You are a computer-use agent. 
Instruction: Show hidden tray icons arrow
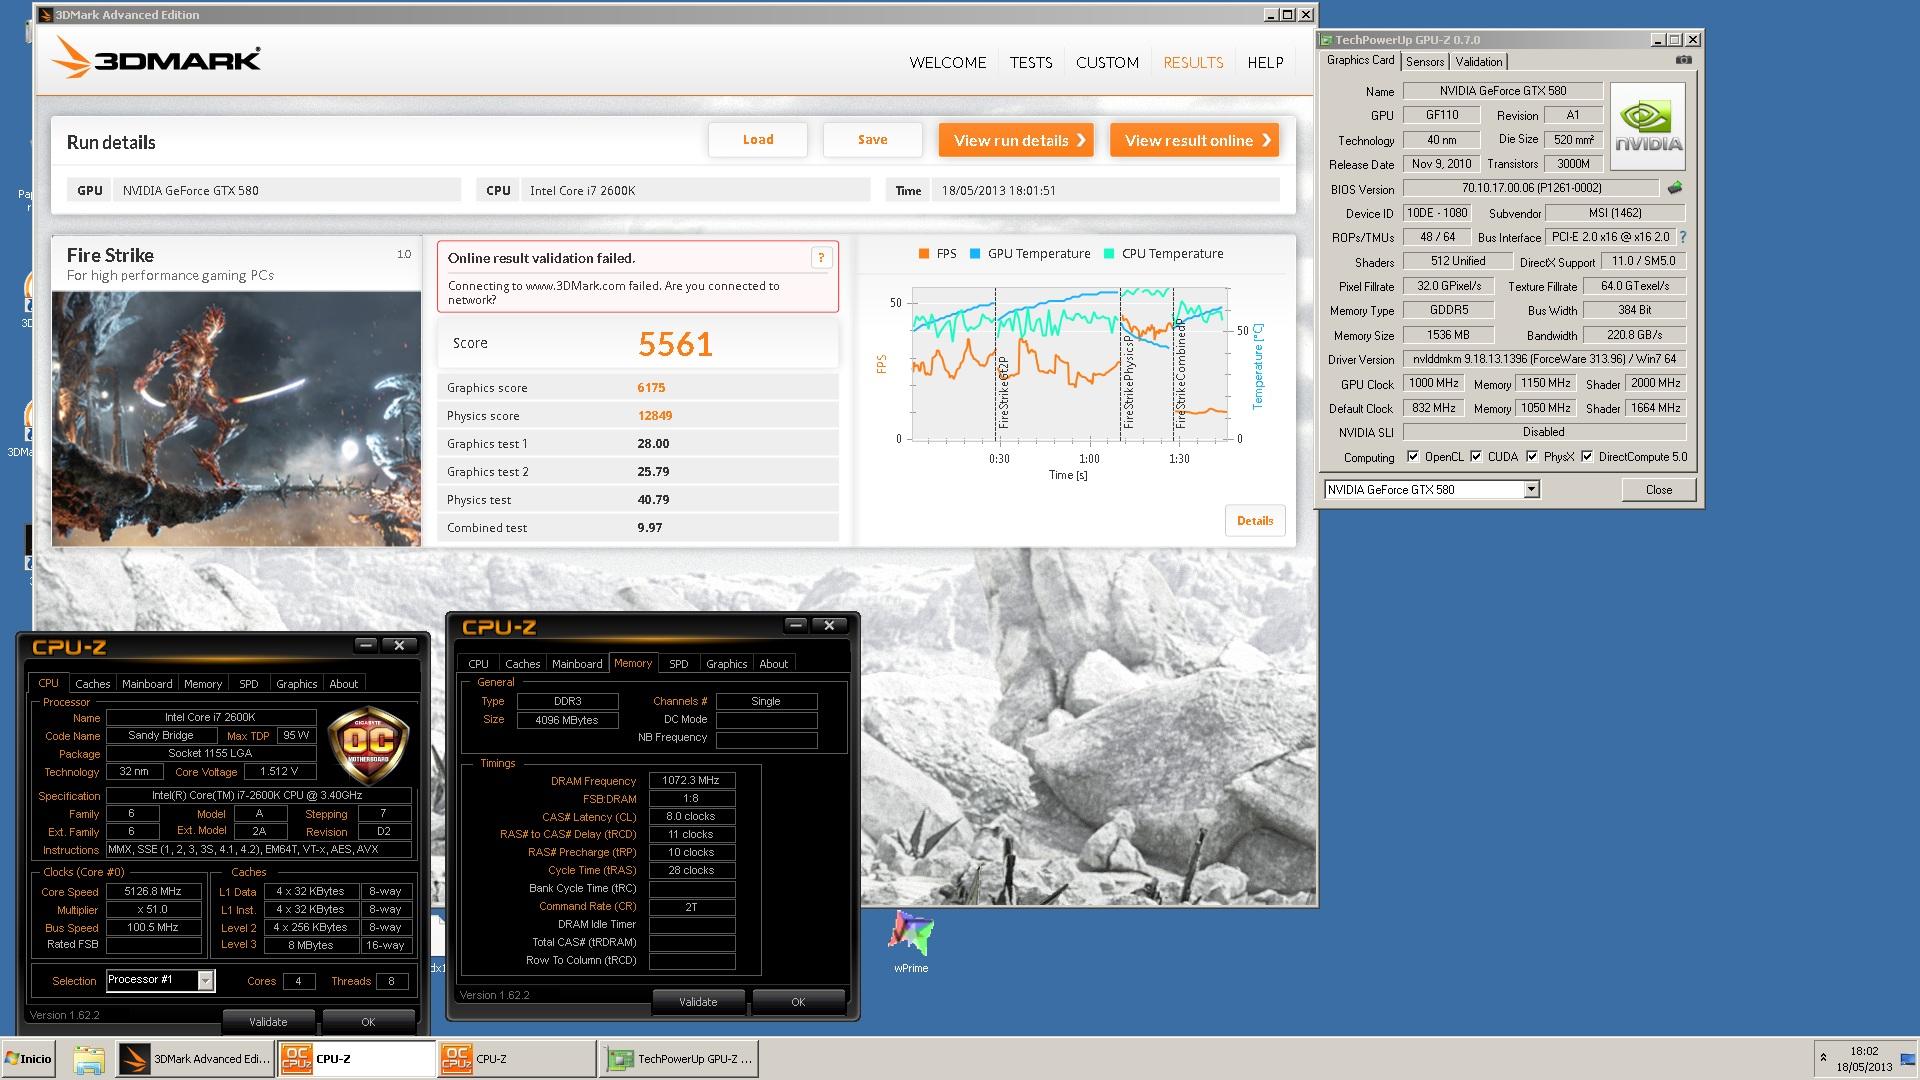tap(1823, 1058)
